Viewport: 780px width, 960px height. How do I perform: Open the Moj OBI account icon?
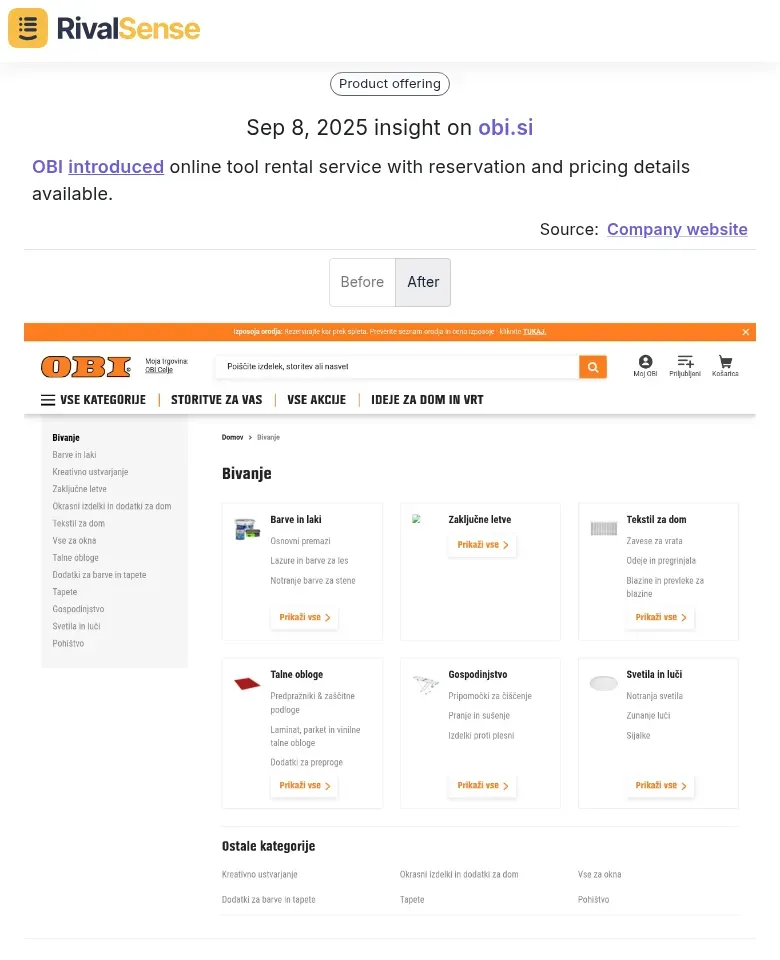[x=645, y=366]
